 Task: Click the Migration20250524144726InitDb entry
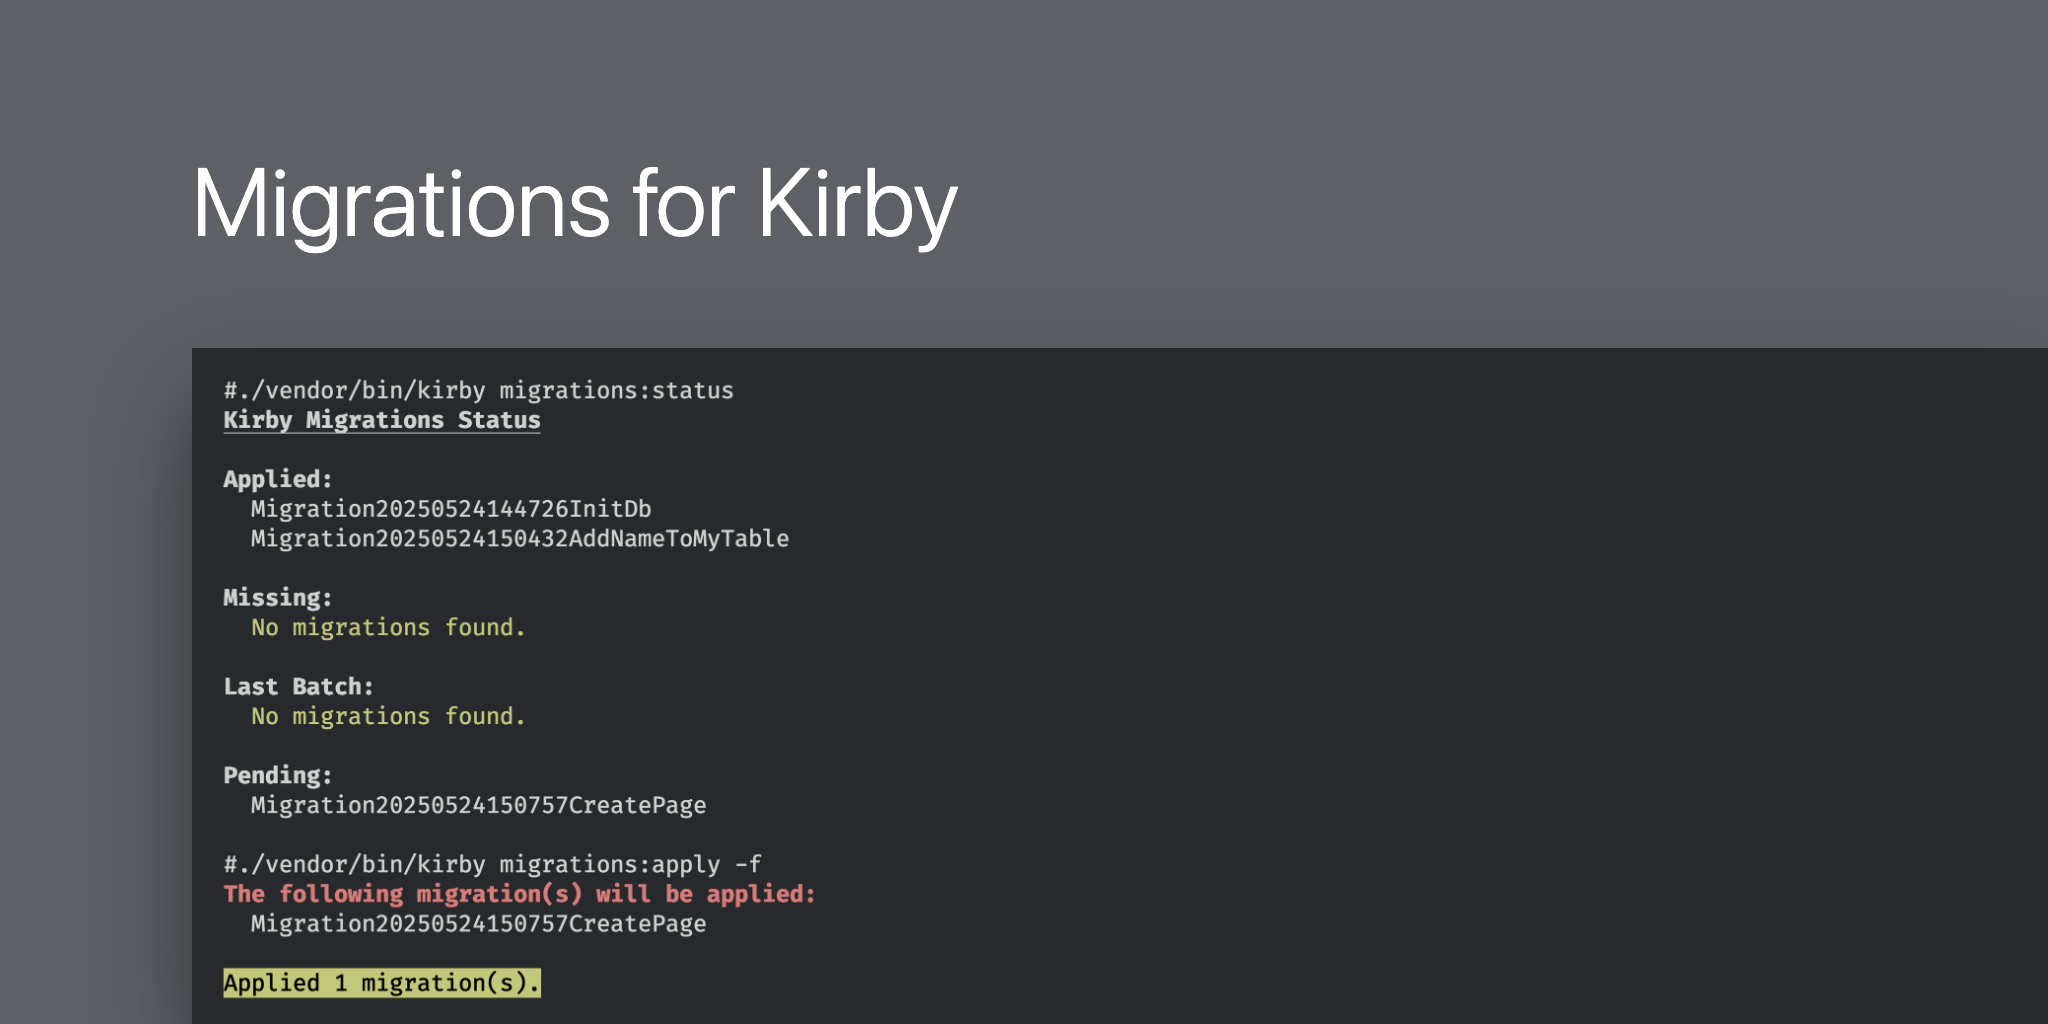click(450, 509)
